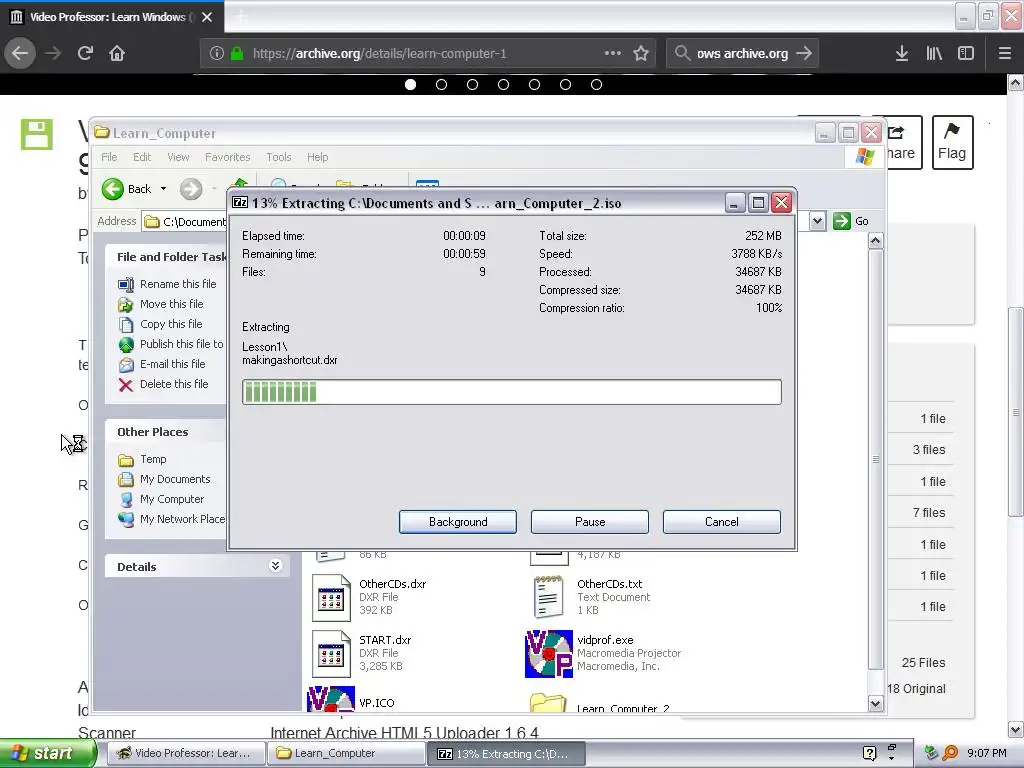This screenshot has height=768, width=1024.
Task: Open My Computer in Other Places
Action: pos(161,500)
